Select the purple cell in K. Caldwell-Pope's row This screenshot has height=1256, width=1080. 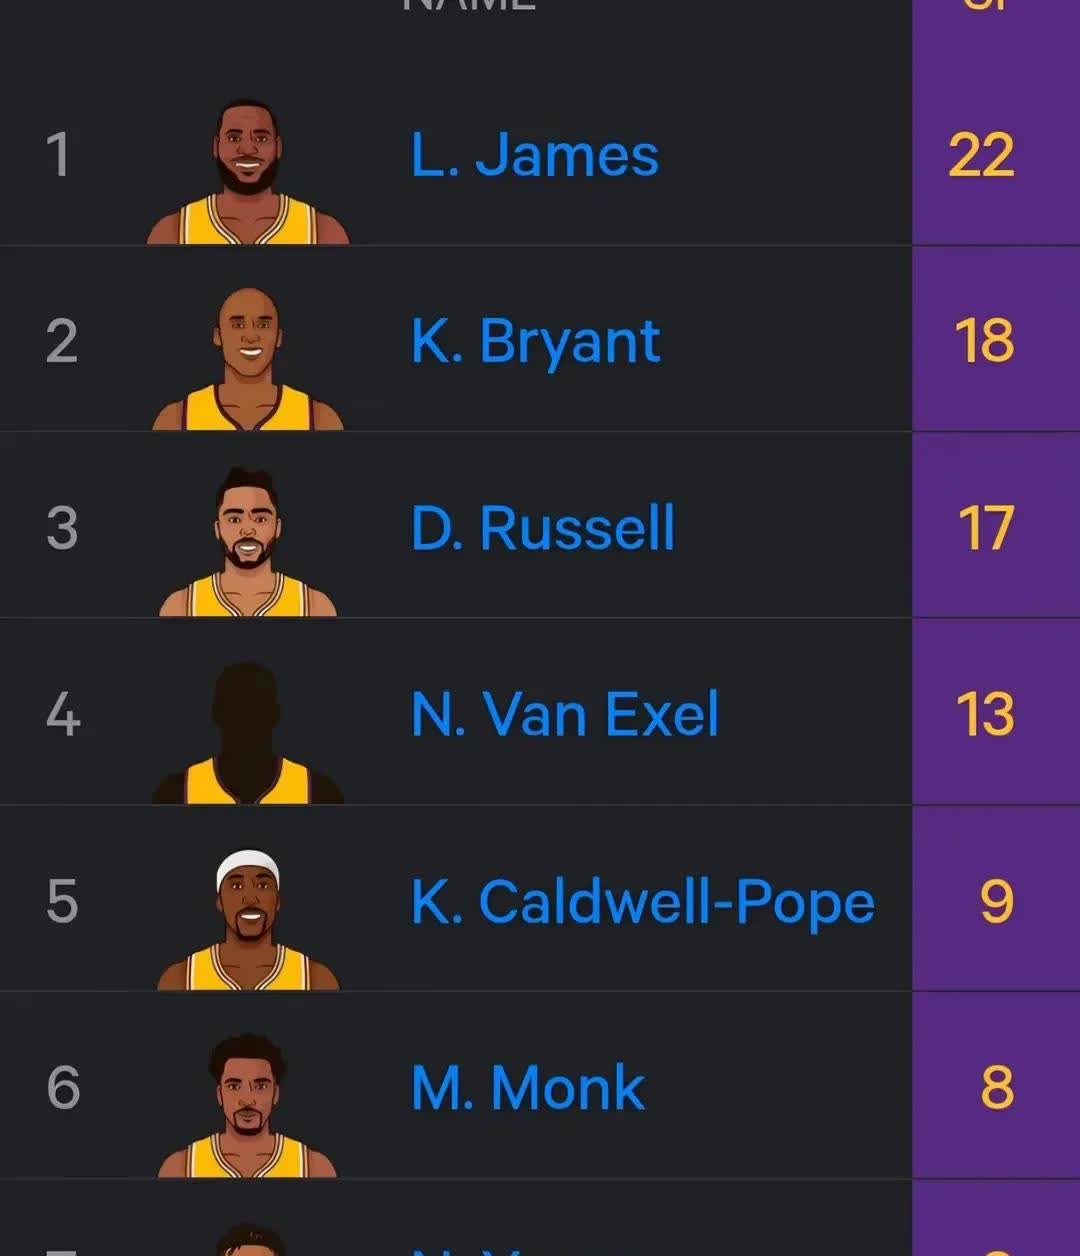coord(996,901)
